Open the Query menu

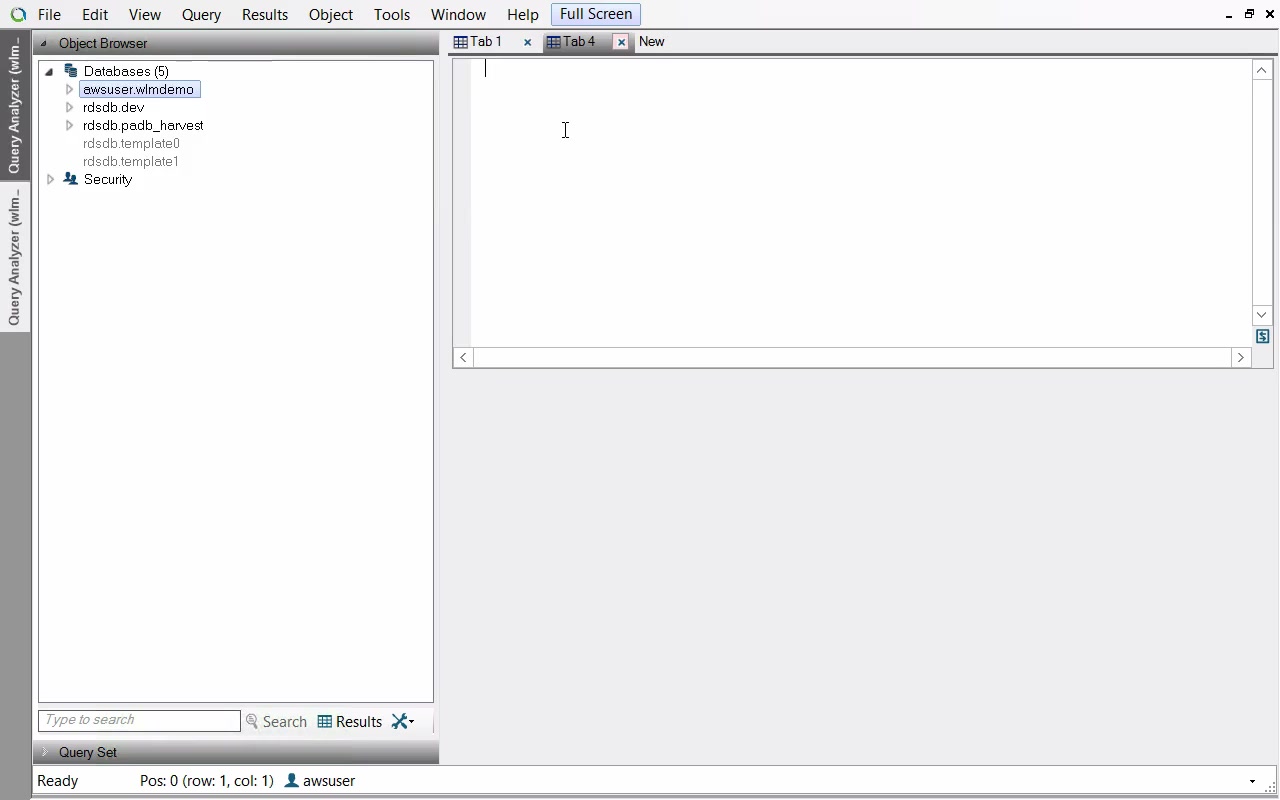201,15
